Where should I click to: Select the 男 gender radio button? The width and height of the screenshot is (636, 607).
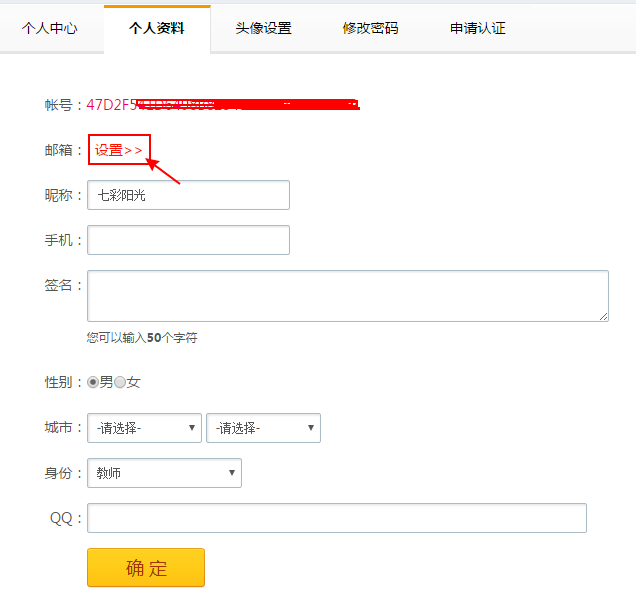point(94,382)
